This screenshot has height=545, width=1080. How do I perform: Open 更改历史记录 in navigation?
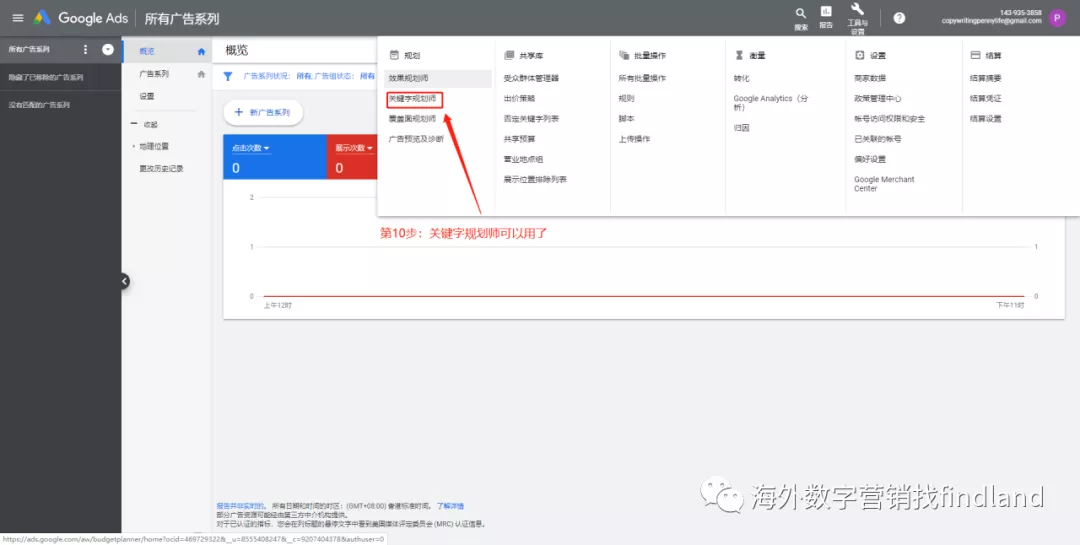[161, 168]
